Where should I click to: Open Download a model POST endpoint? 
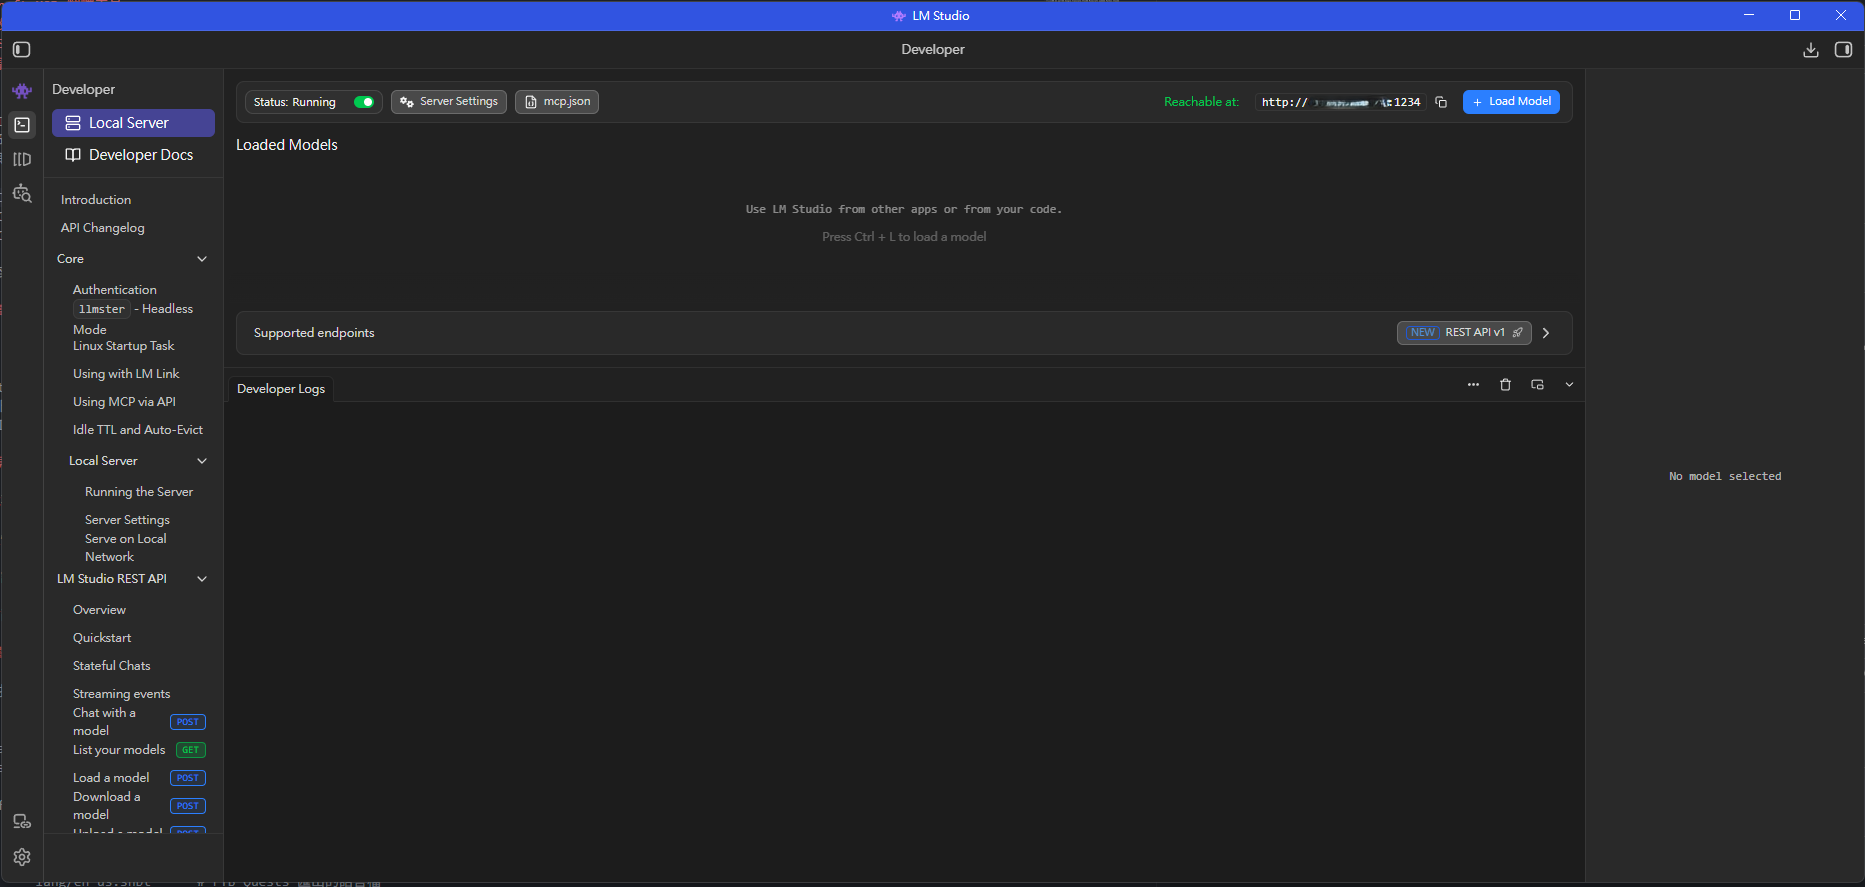pos(139,806)
